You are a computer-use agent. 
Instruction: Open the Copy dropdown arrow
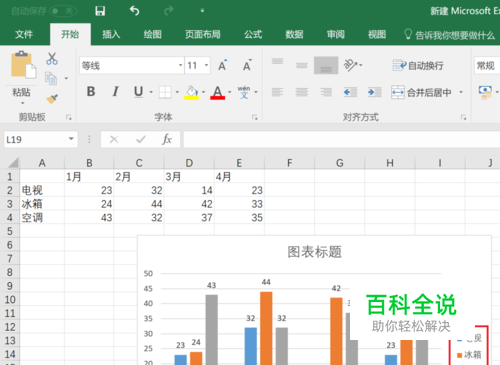[x=66, y=79]
